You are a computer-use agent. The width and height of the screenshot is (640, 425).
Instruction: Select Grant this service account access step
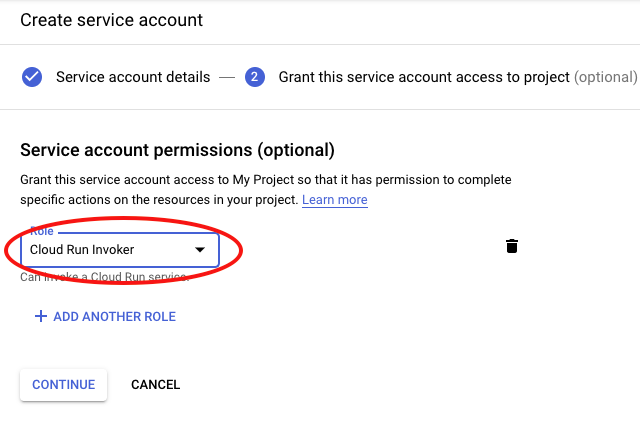(x=424, y=77)
